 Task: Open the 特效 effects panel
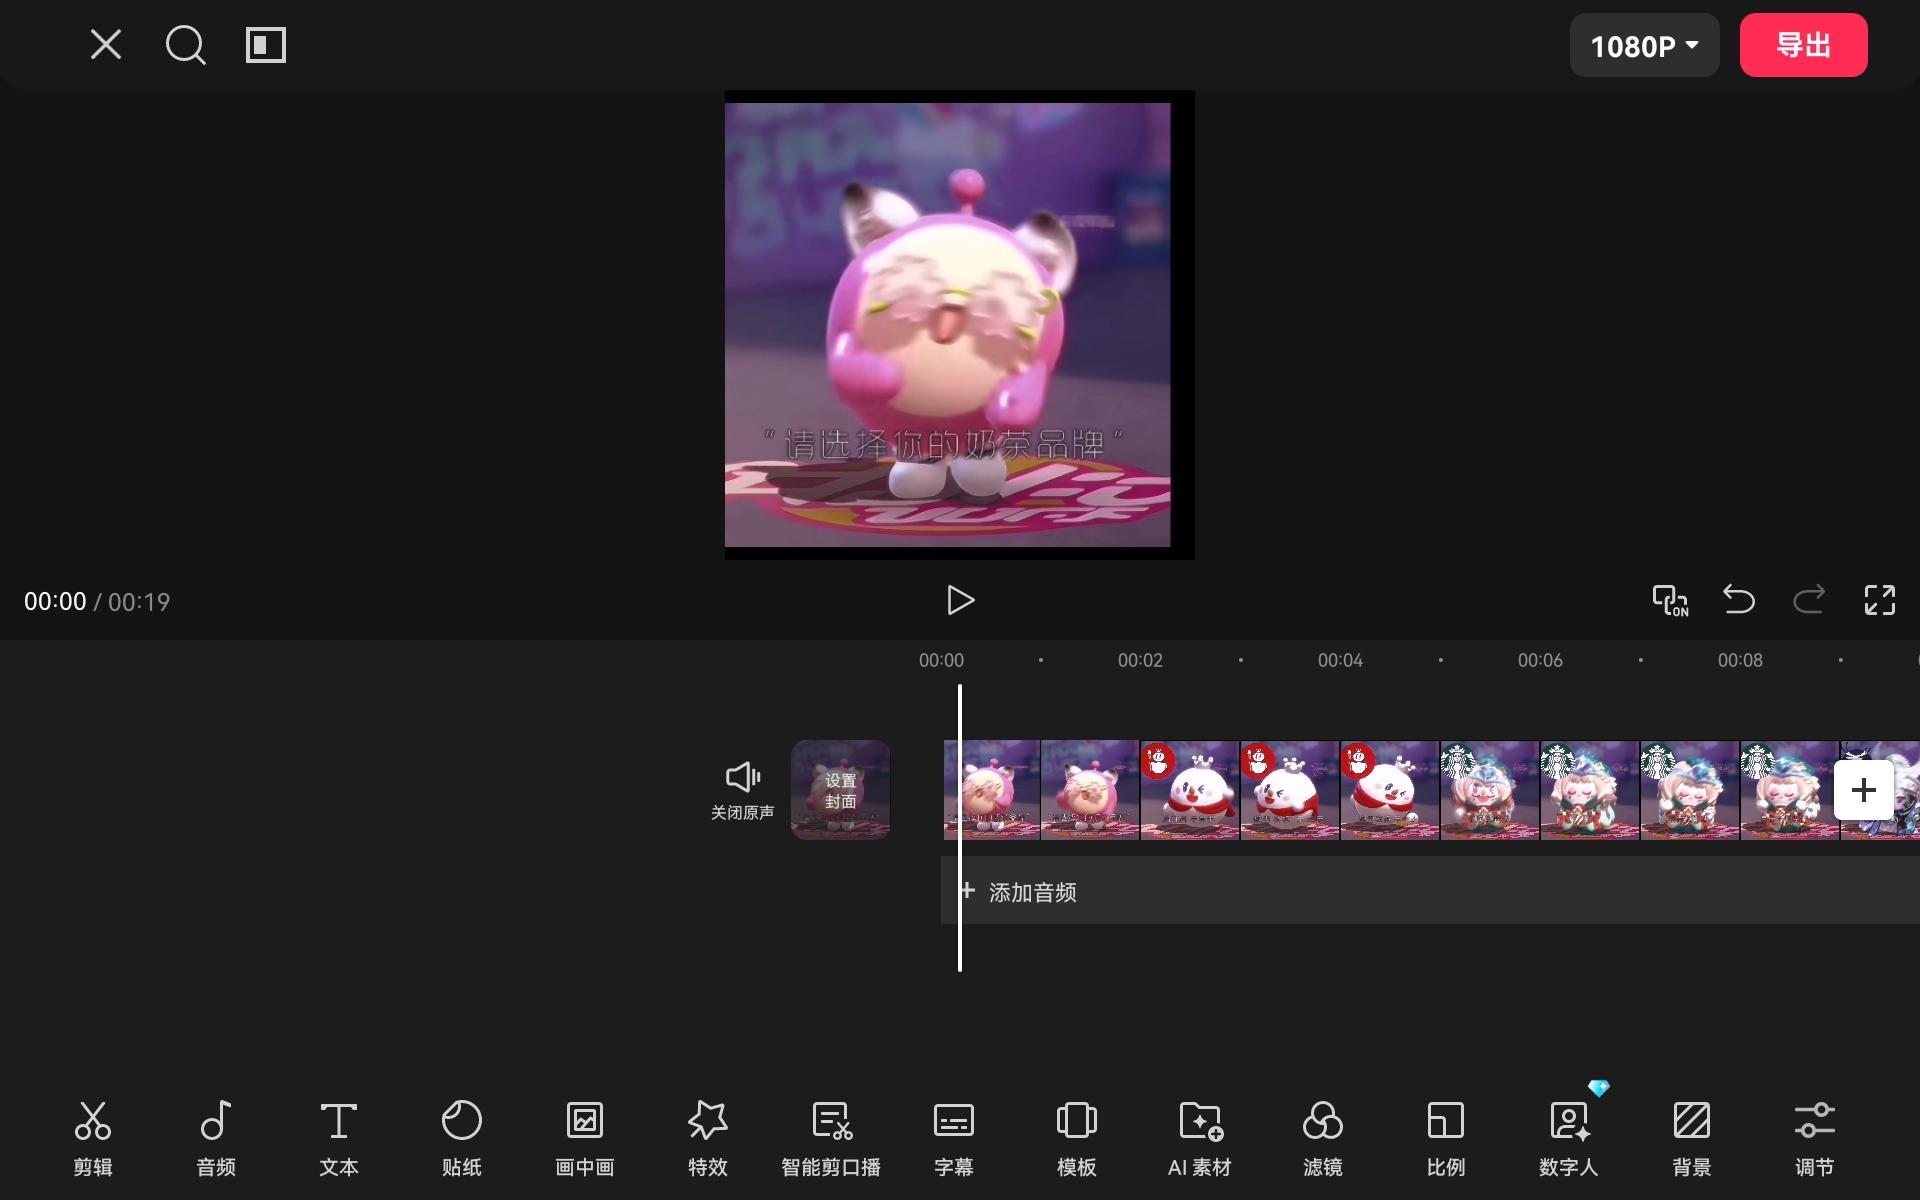[x=708, y=1137]
